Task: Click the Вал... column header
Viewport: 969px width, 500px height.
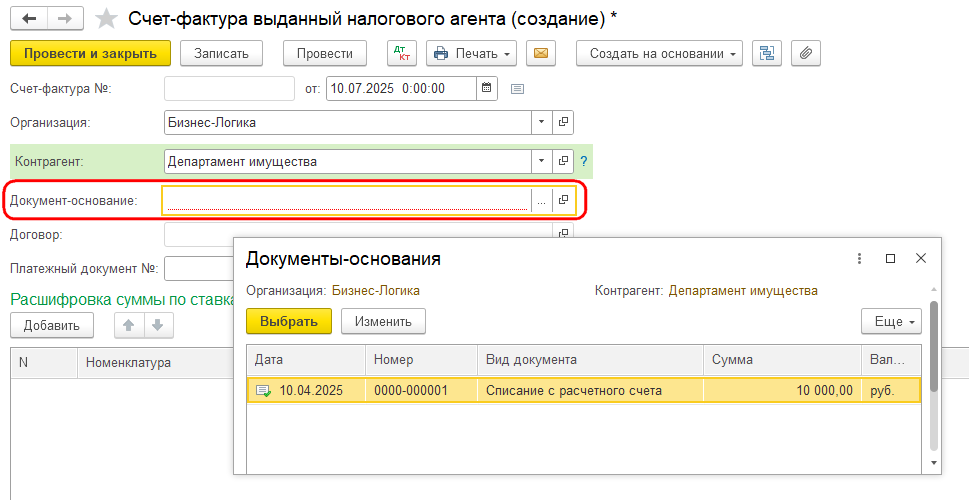Action: coord(891,360)
